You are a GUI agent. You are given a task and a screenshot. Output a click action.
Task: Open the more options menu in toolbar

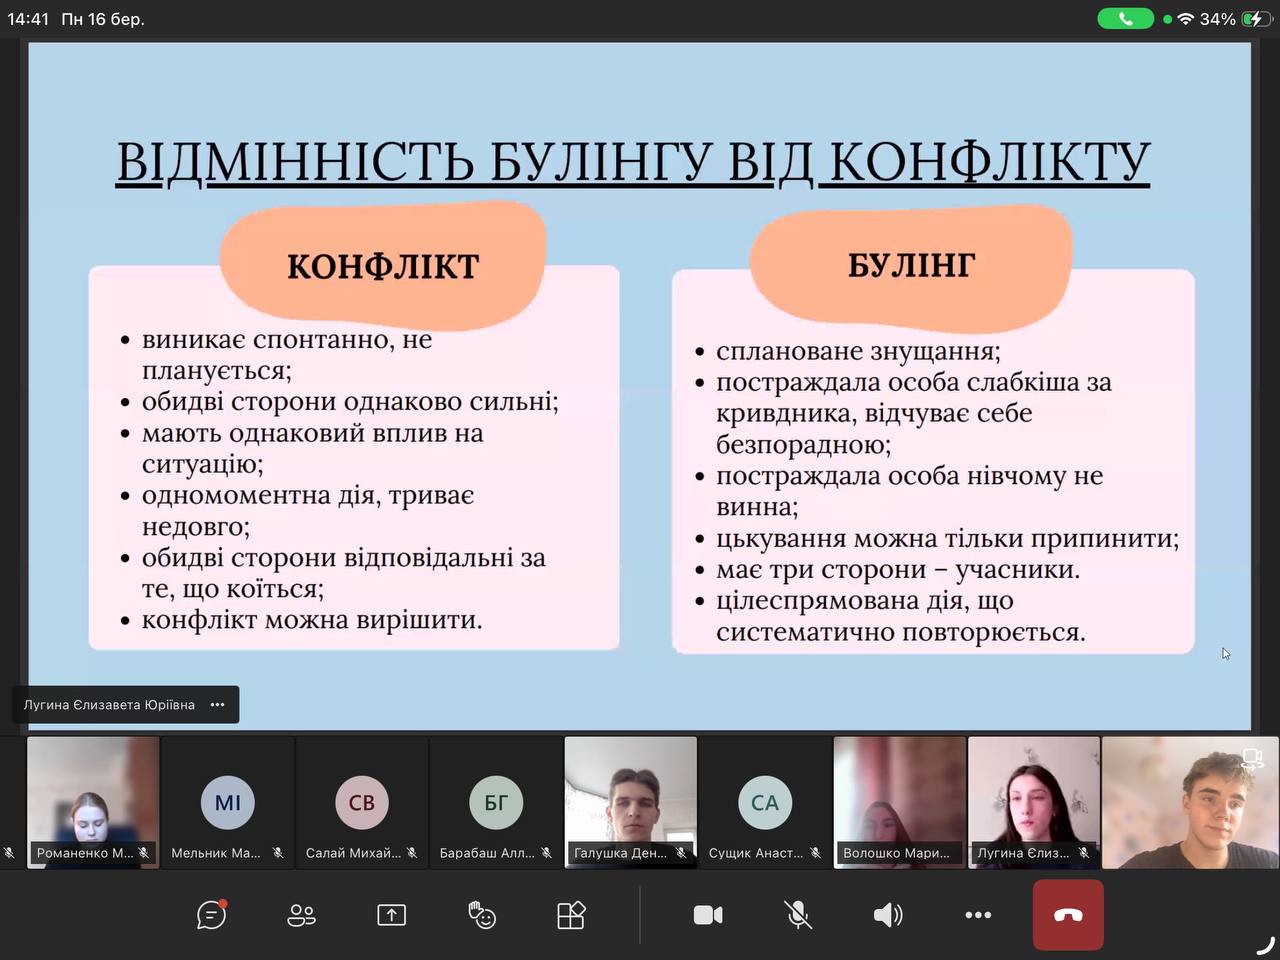pyautogui.click(x=978, y=915)
